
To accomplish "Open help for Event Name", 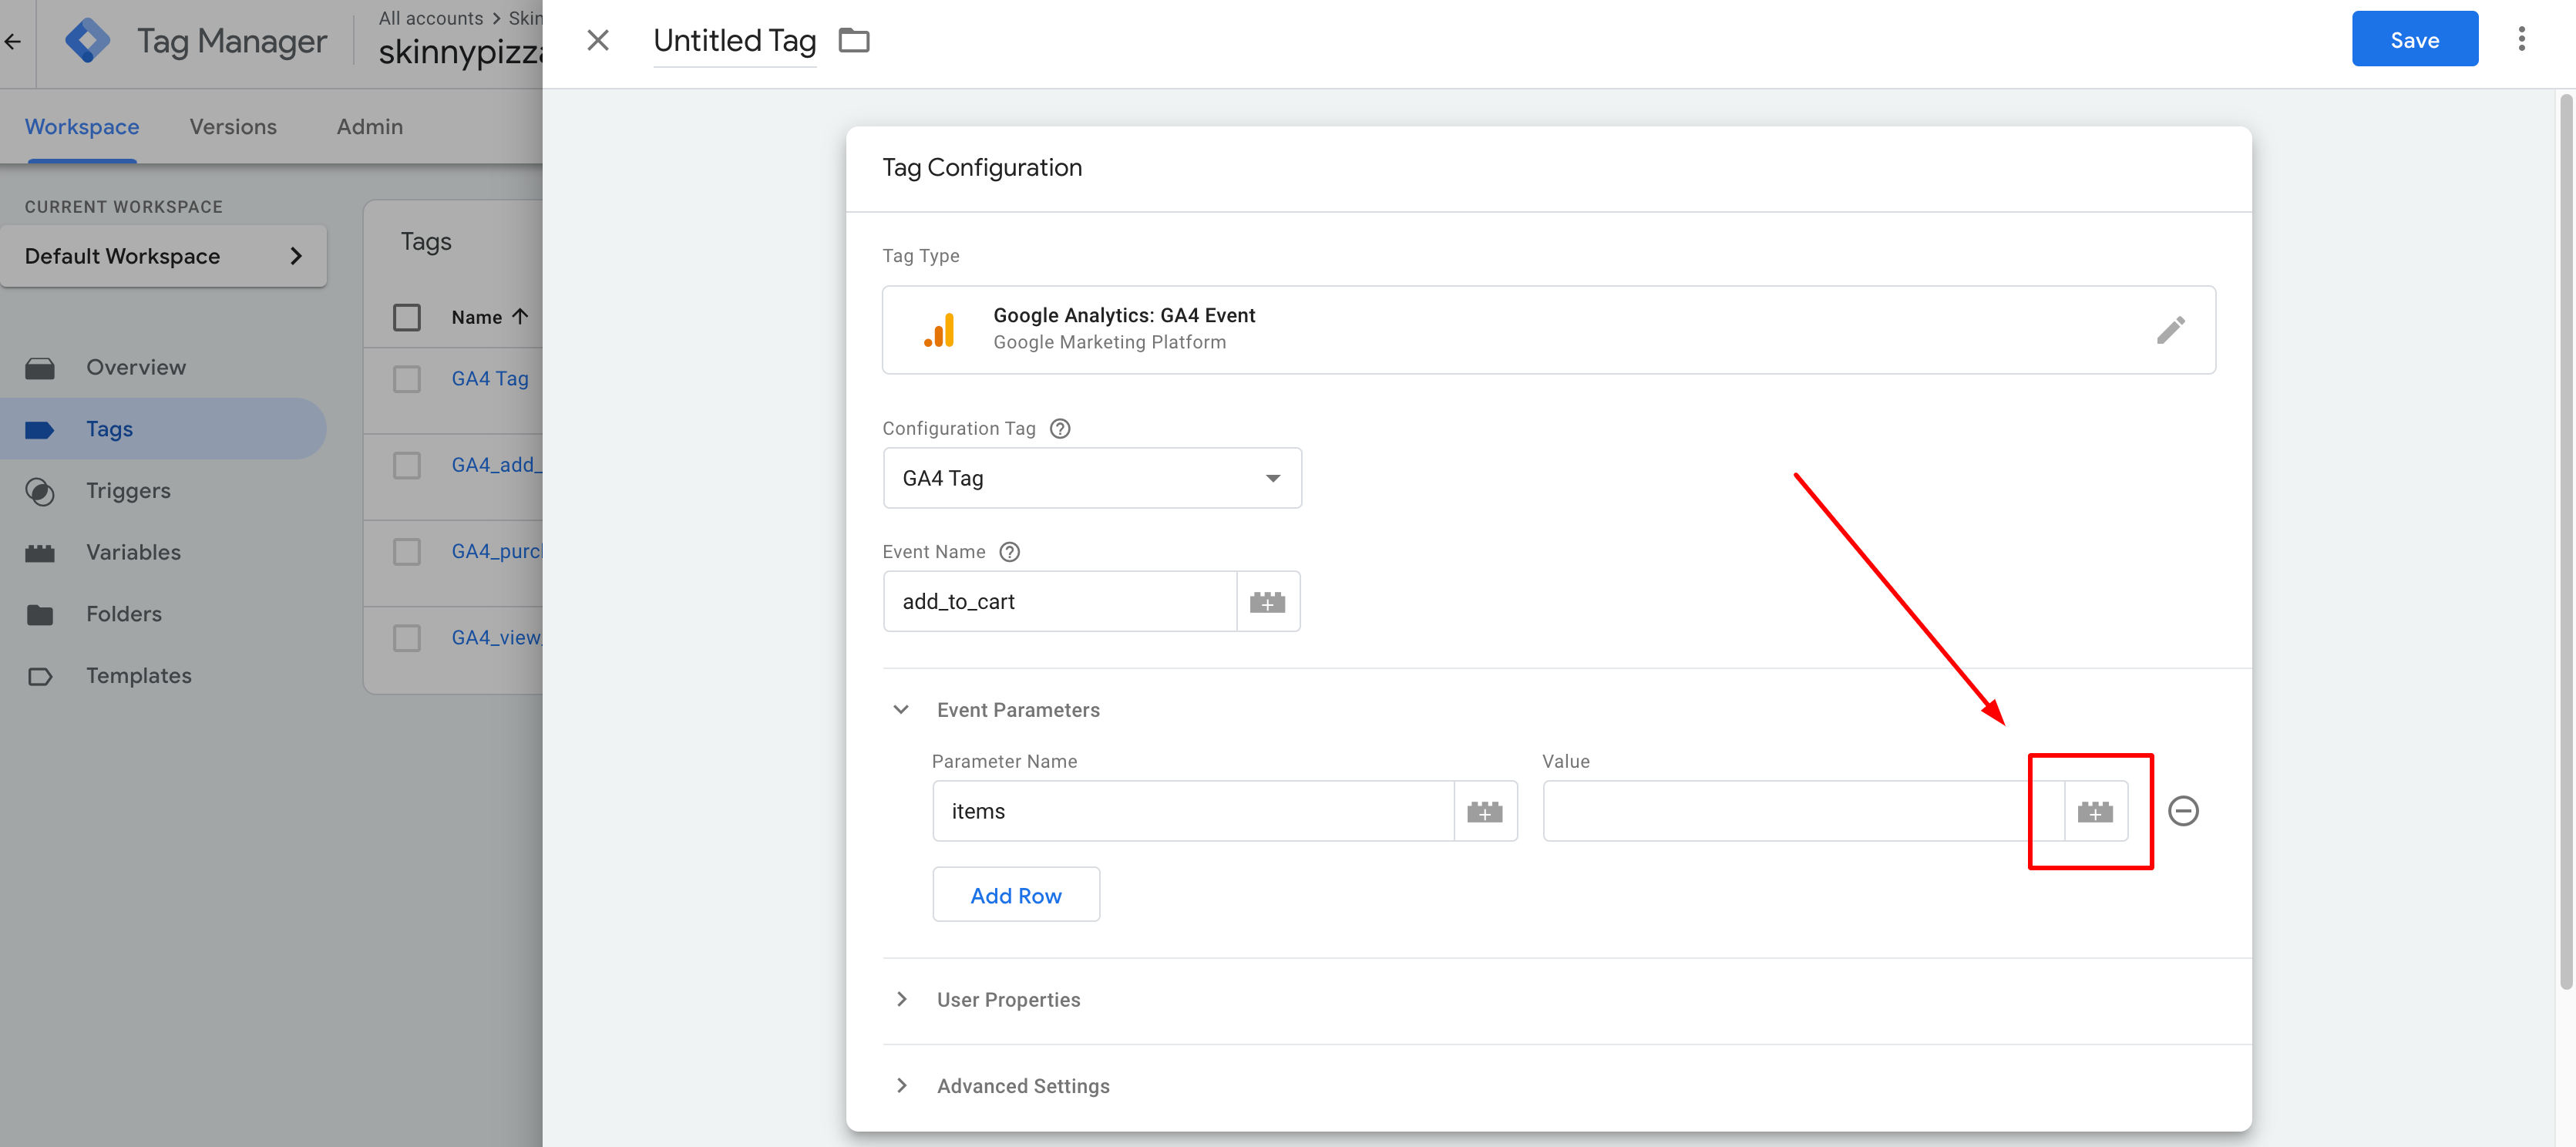I will 1009,551.
